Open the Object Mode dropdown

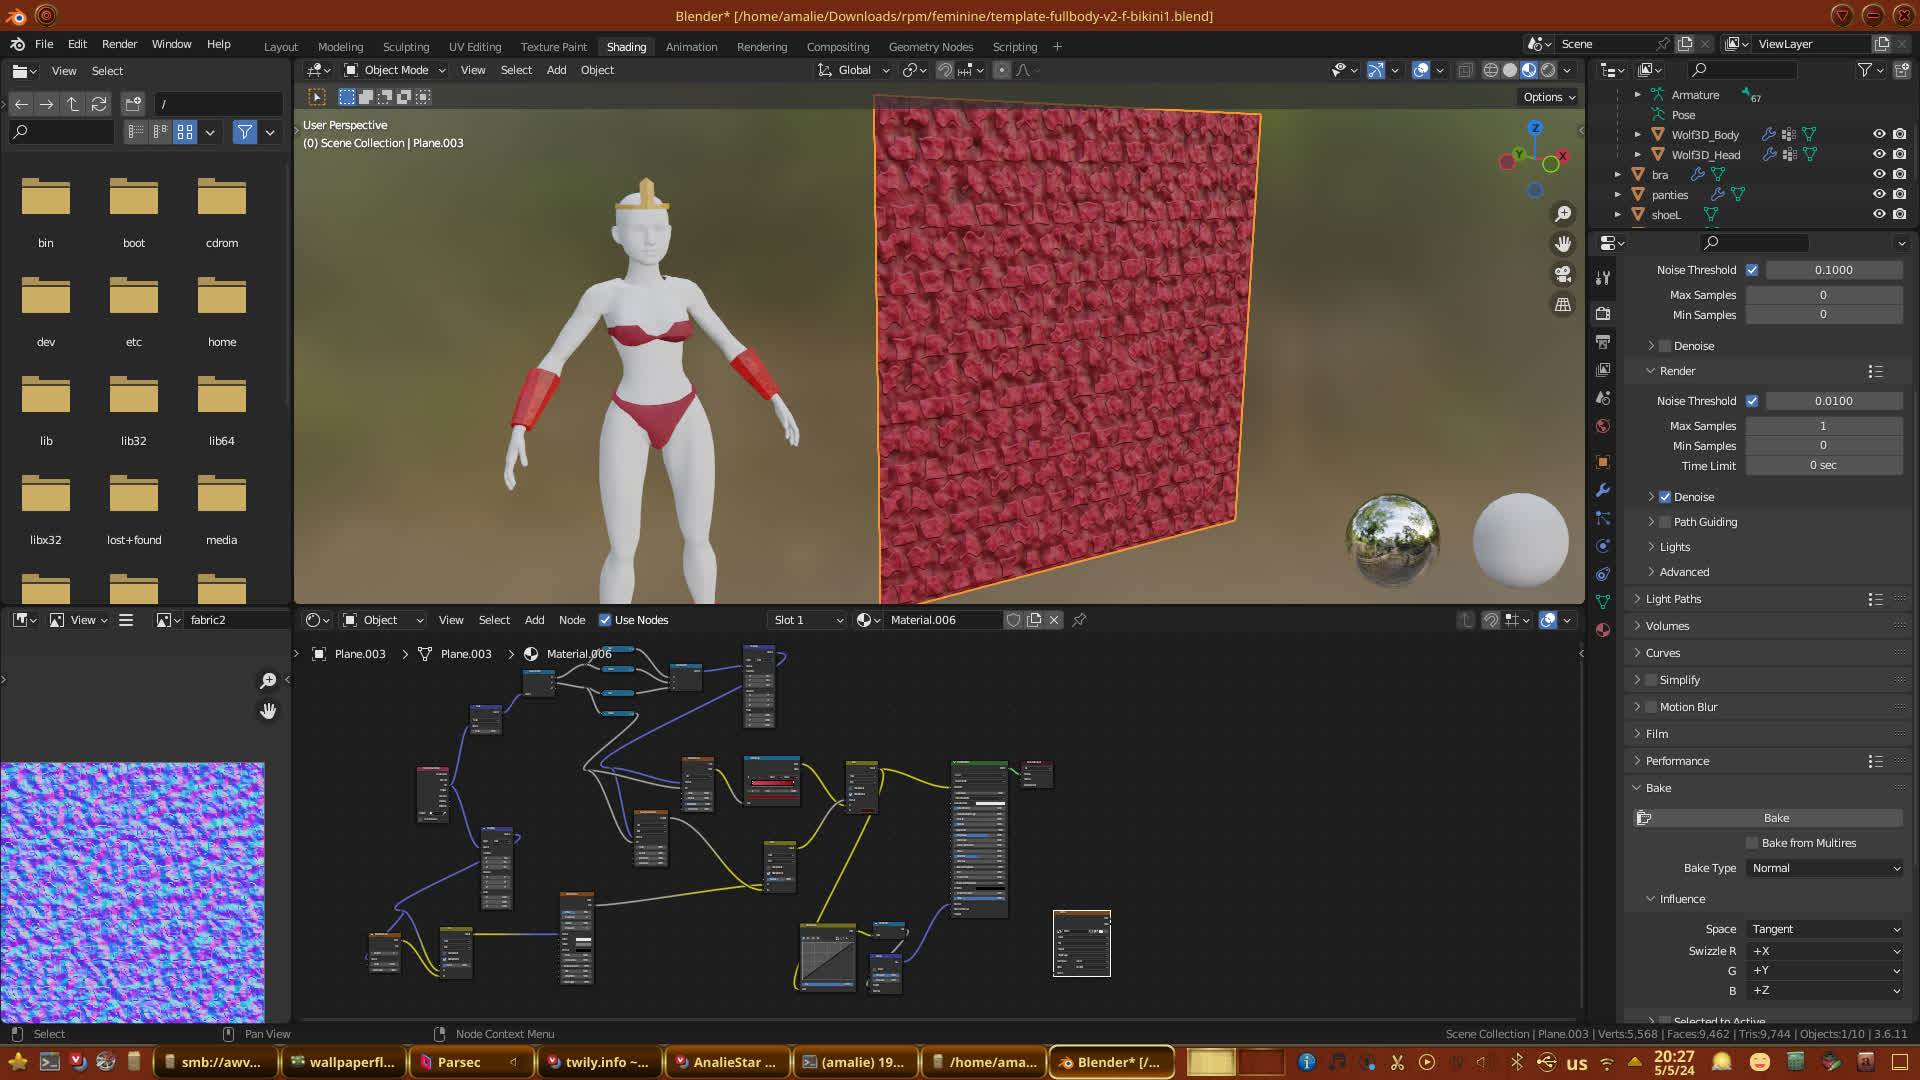coord(395,70)
